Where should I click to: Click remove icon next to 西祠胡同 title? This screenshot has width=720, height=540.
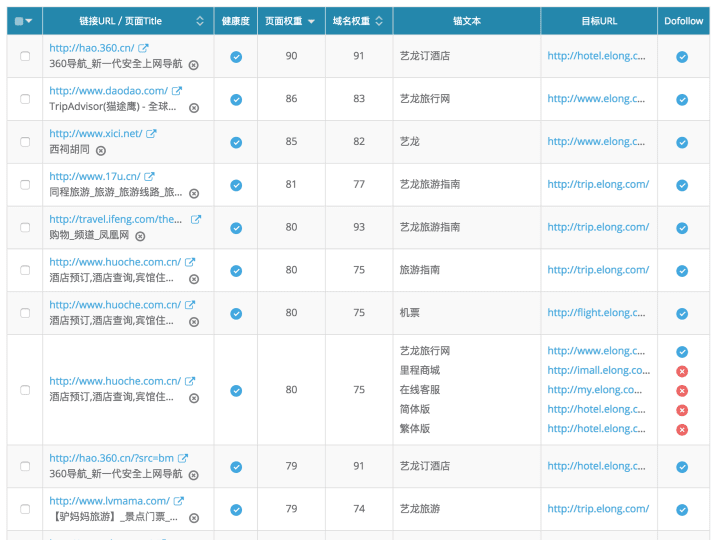tap(101, 151)
